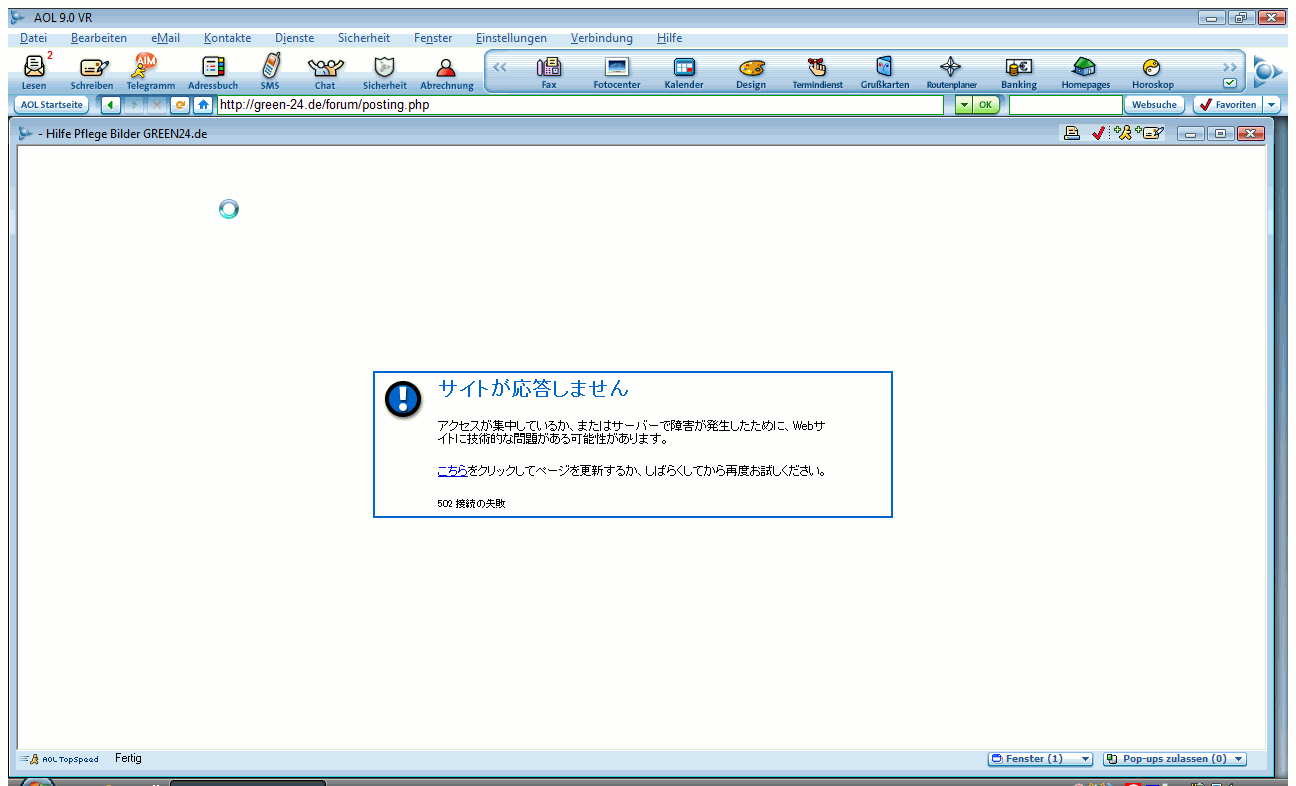Click the browser home button icon

coord(203,105)
